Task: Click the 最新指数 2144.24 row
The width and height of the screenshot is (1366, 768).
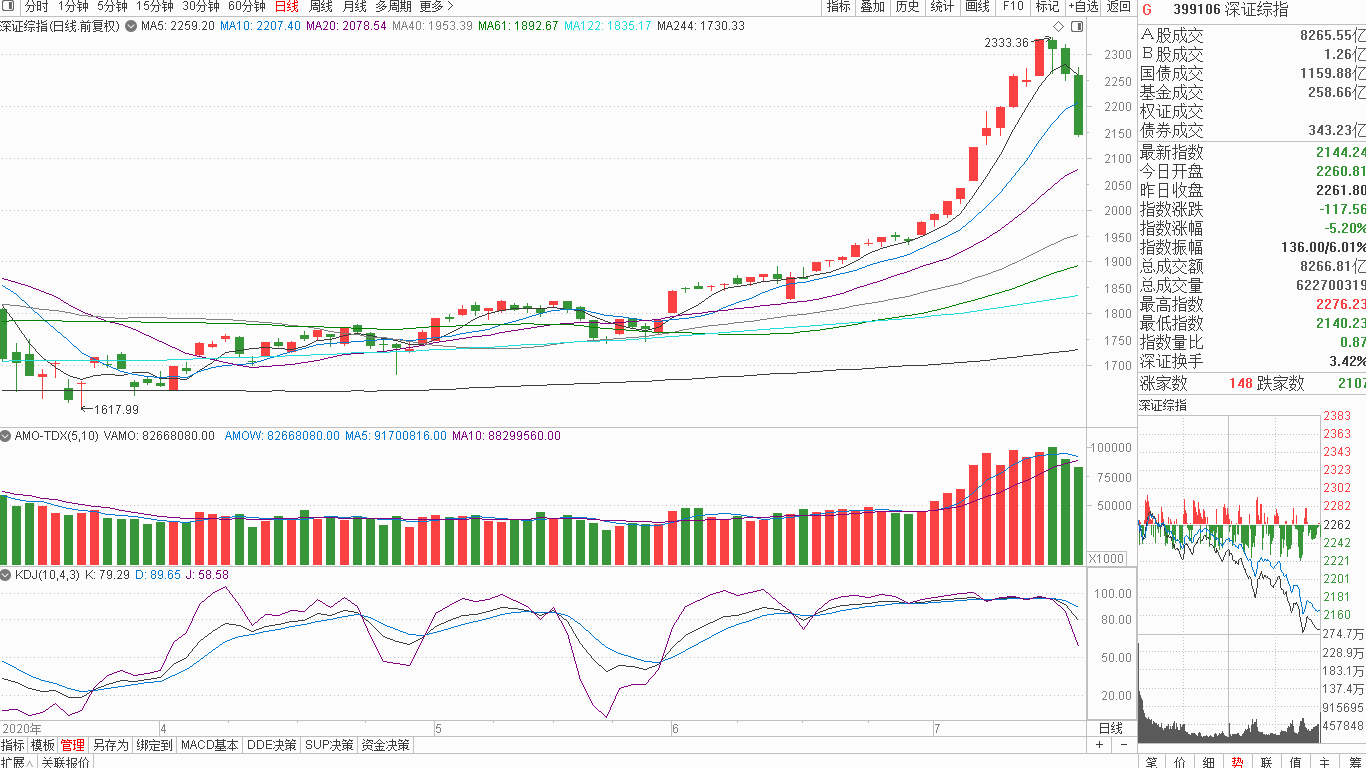Action: pos(1252,152)
